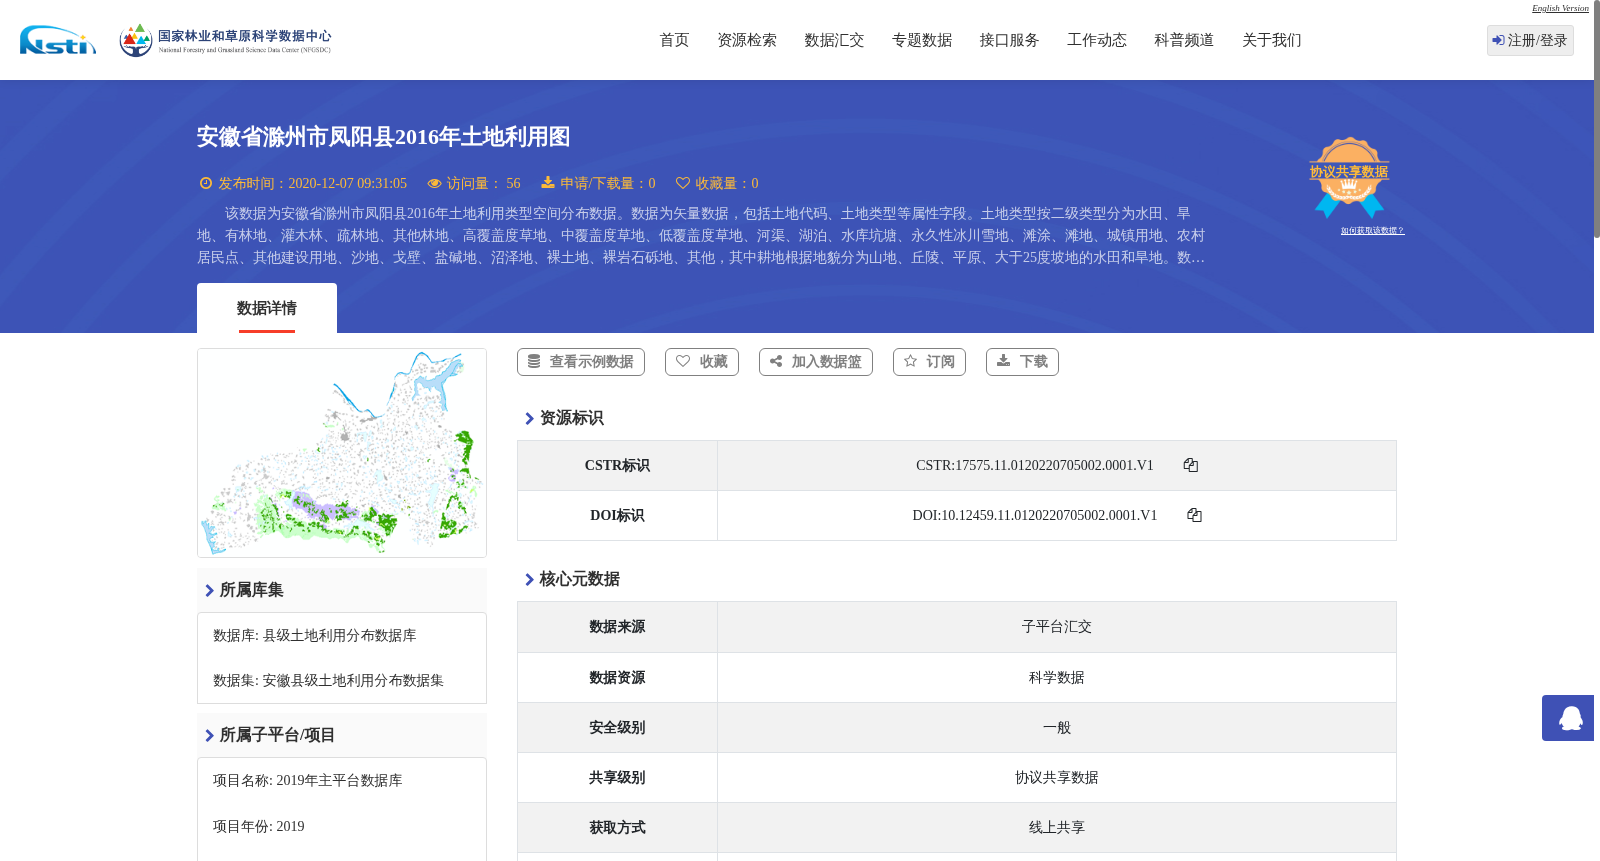Screen dimensions: 1600x861
Task: Click the CSTR标识 row label
Action: point(617,466)
